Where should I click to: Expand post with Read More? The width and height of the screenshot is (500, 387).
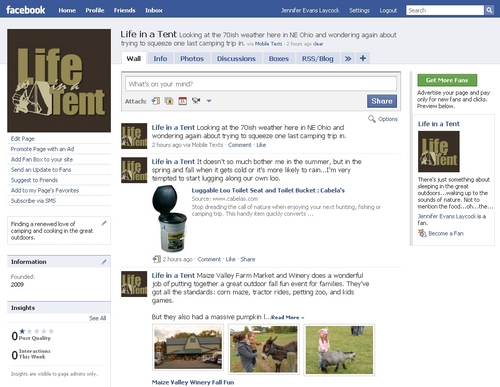(287, 318)
